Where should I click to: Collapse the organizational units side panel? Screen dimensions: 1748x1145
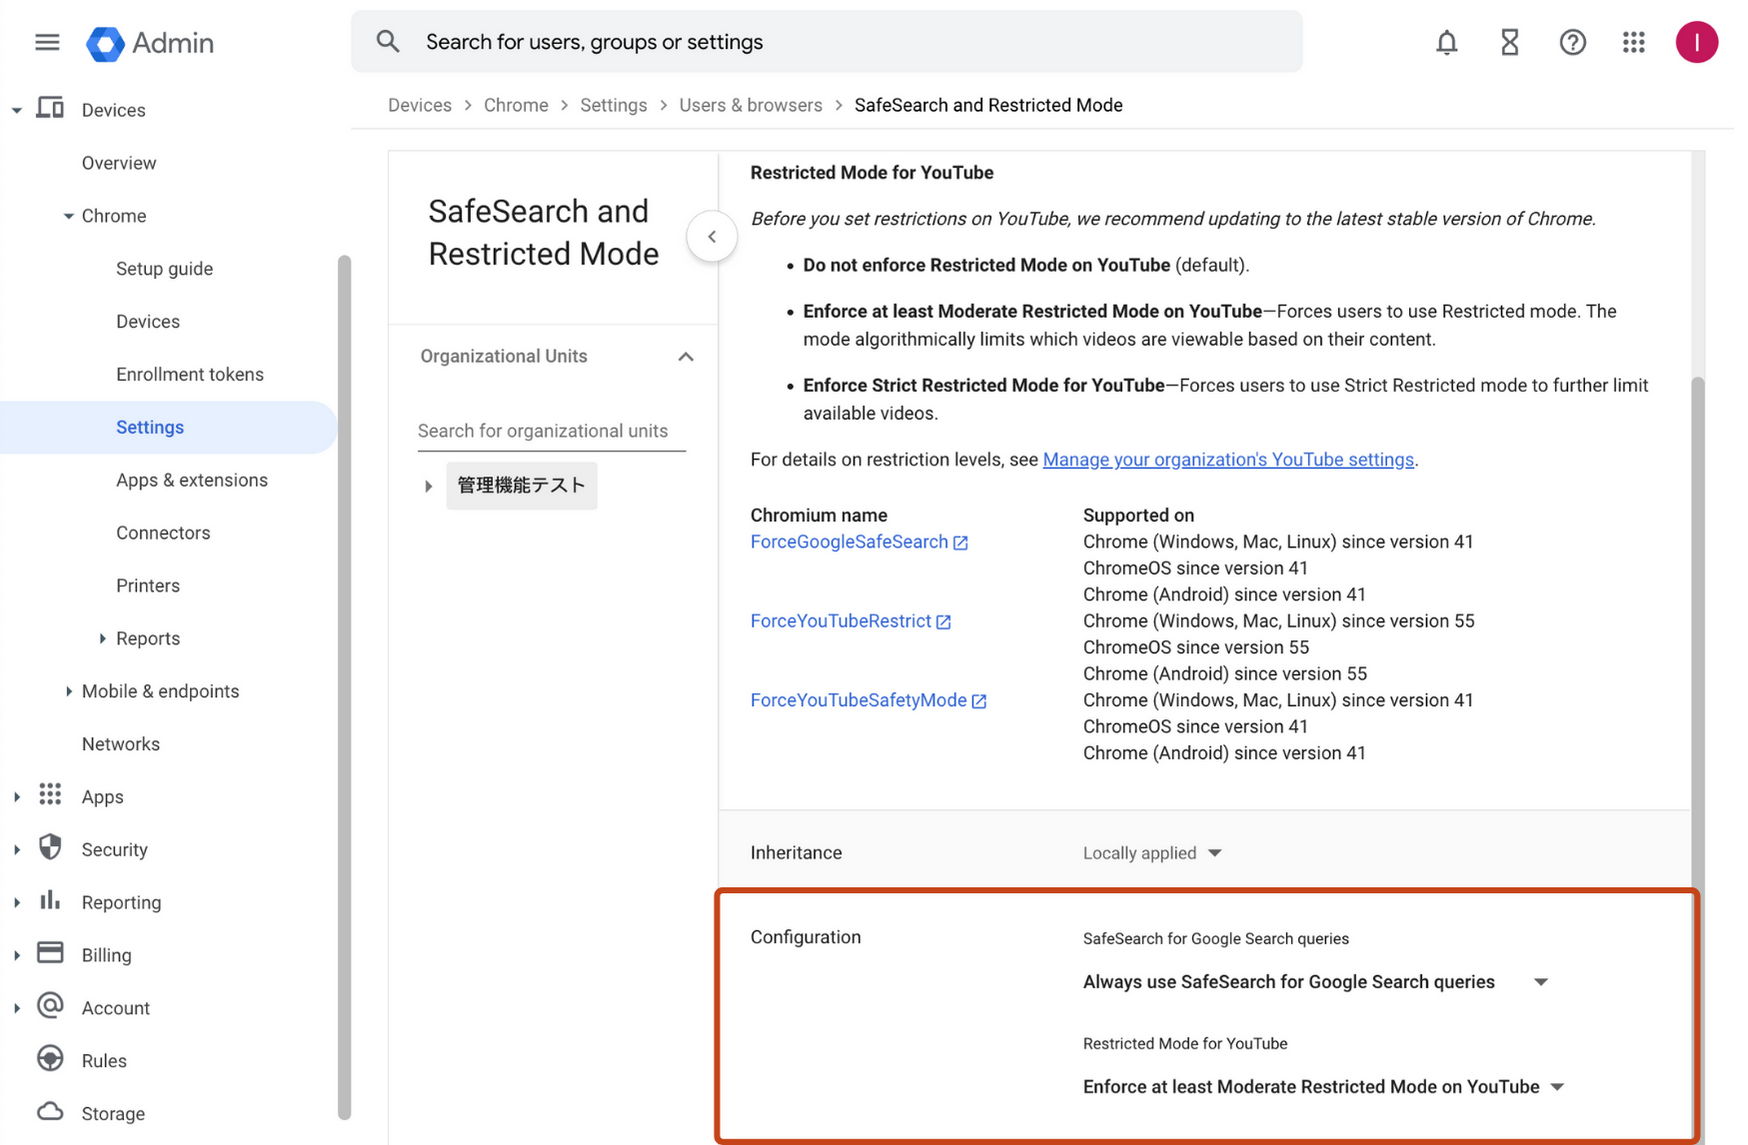(x=712, y=237)
